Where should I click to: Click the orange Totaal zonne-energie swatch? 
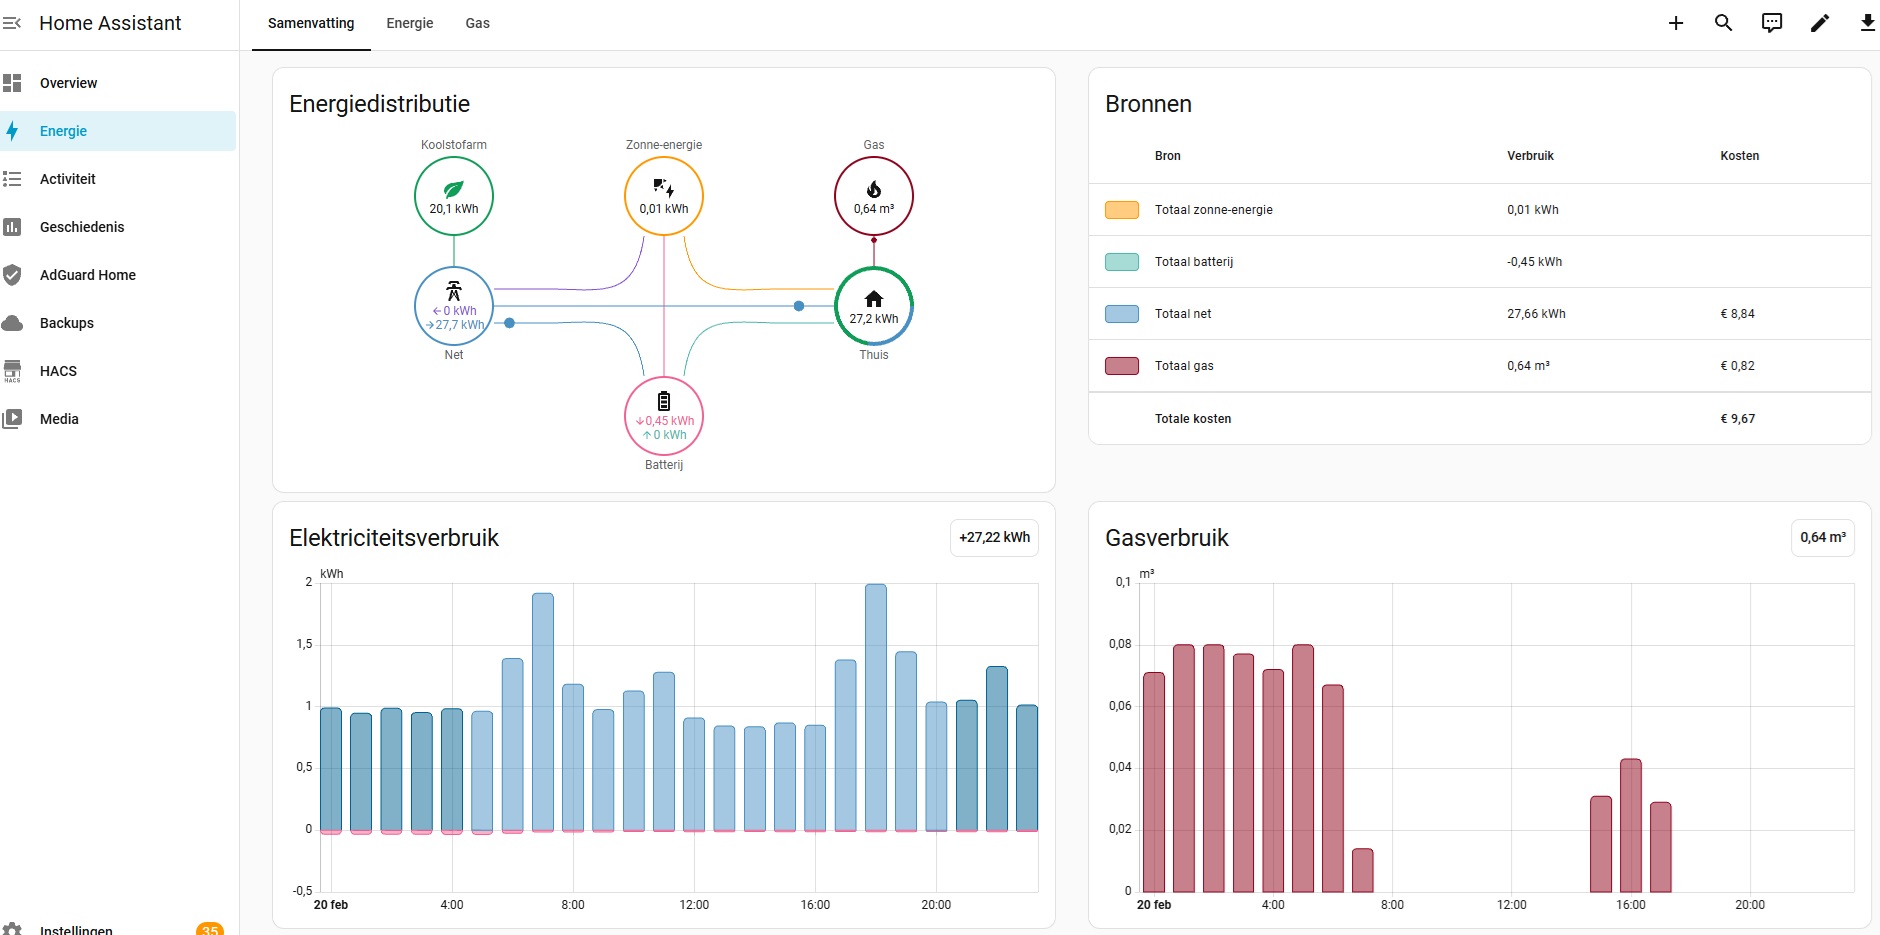pyautogui.click(x=1122, y=210)
